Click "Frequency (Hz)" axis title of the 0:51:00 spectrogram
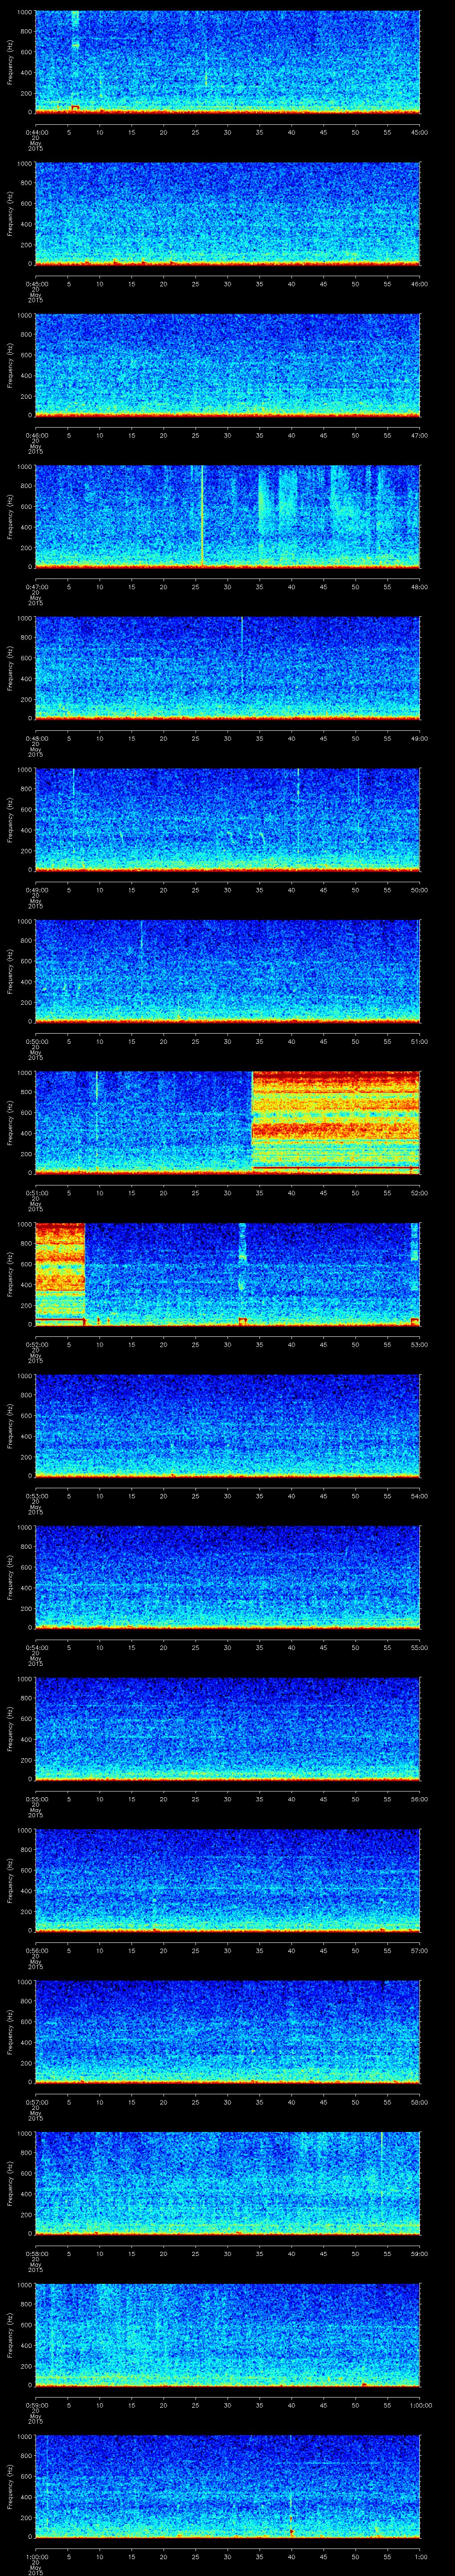This screenshot has width=455, height=2576. tap(10, 1122)
